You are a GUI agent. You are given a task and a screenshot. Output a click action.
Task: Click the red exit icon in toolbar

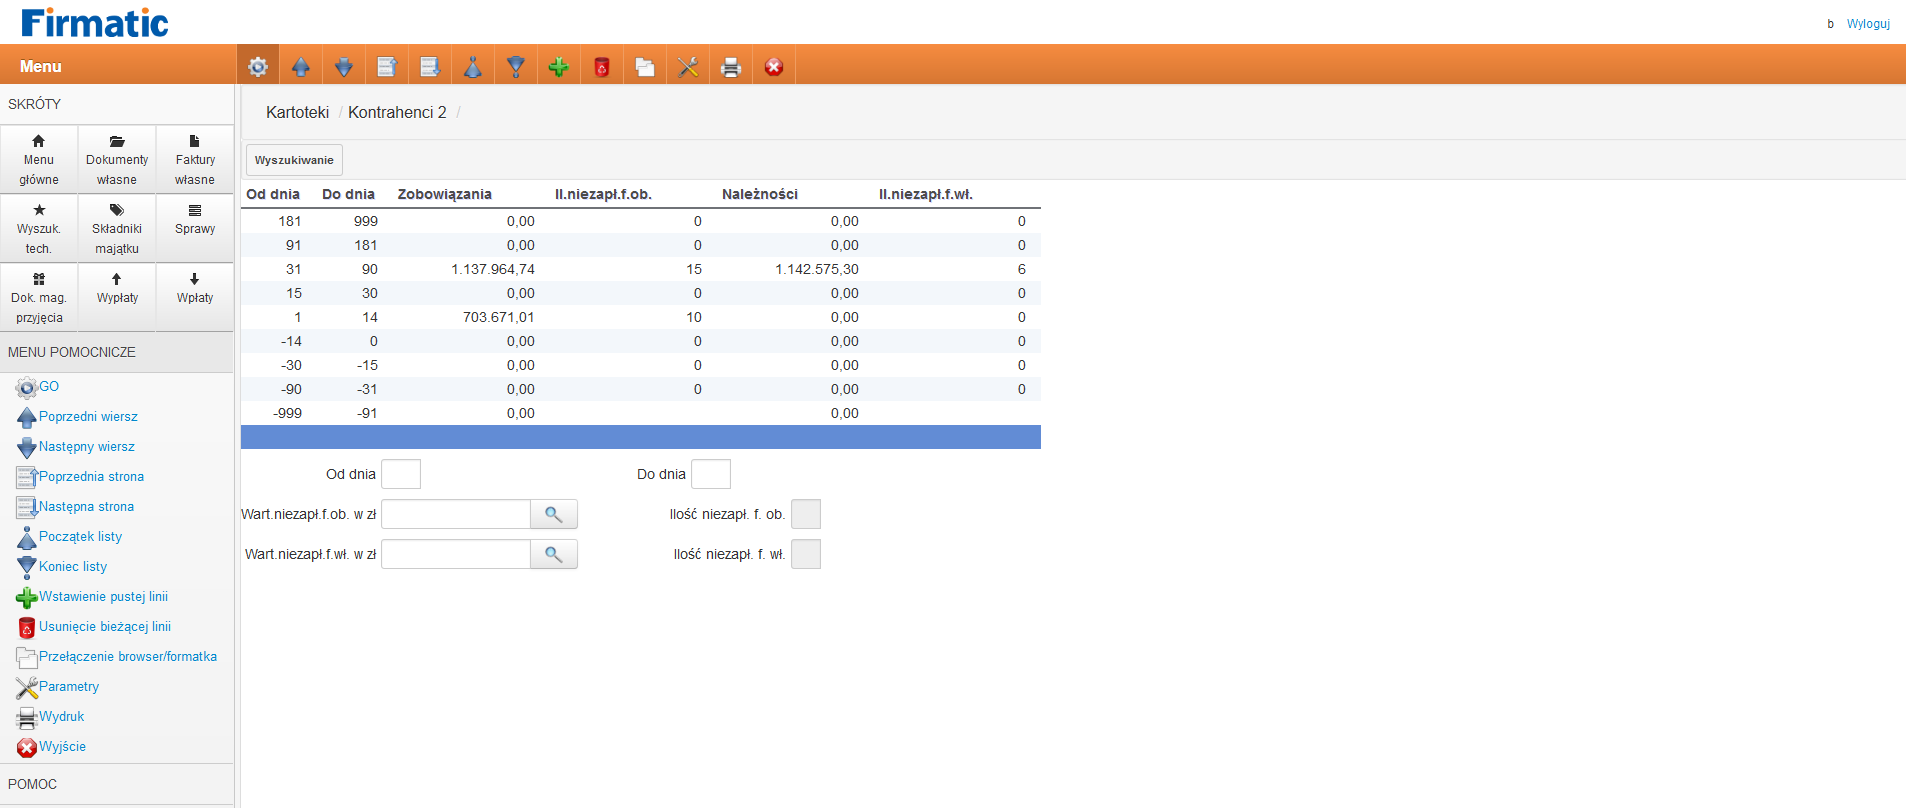tap(774, 67)
